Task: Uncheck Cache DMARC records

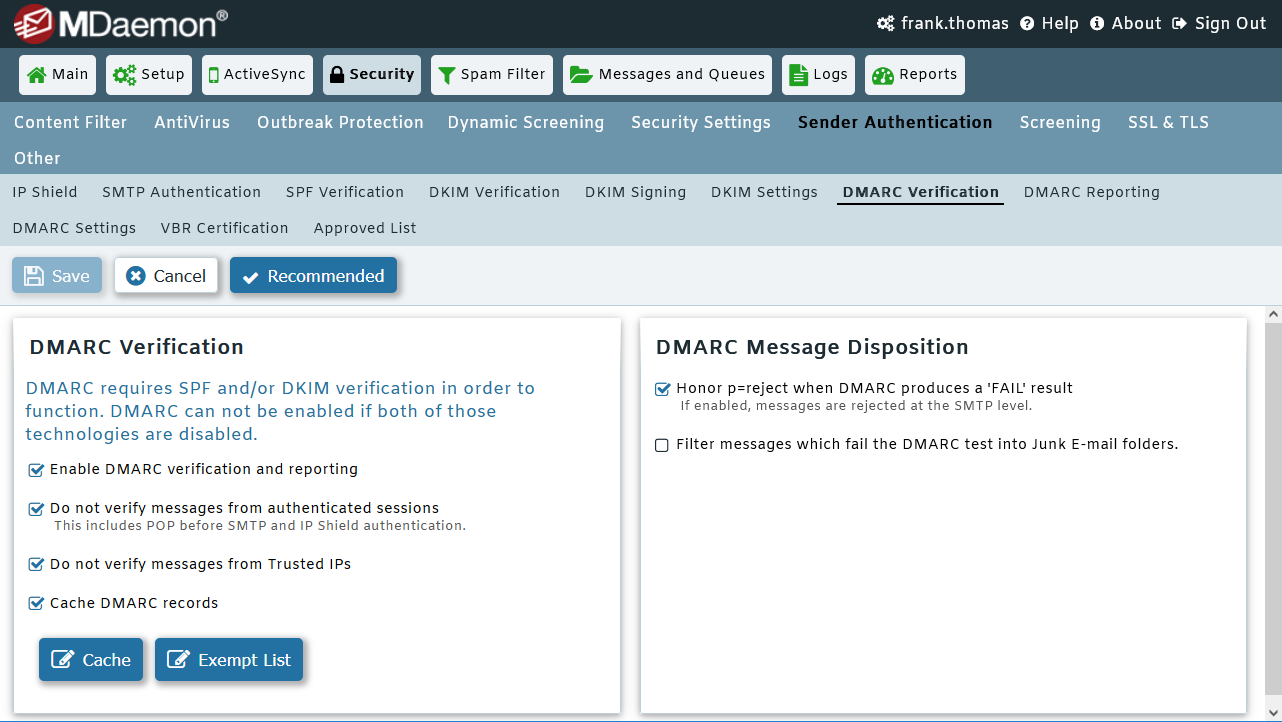Action: (x=36, y=603)
